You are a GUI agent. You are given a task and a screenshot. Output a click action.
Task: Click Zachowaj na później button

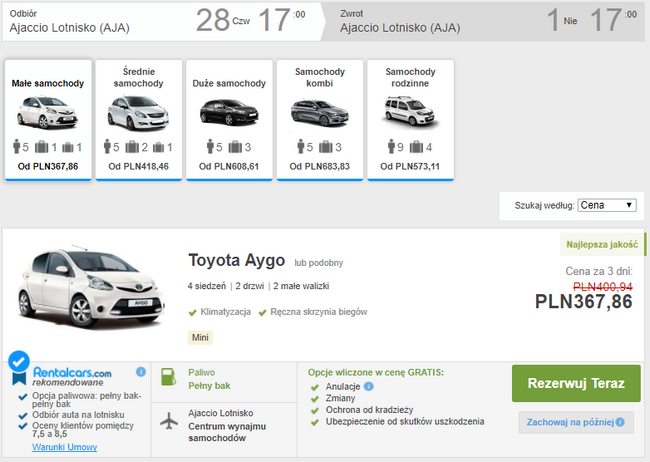pos(576,422)
